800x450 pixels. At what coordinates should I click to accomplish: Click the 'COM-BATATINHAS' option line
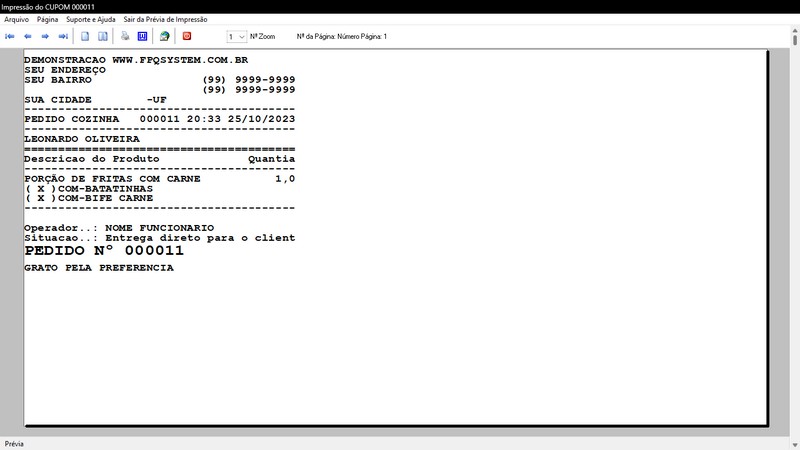(x=89, y=189)
